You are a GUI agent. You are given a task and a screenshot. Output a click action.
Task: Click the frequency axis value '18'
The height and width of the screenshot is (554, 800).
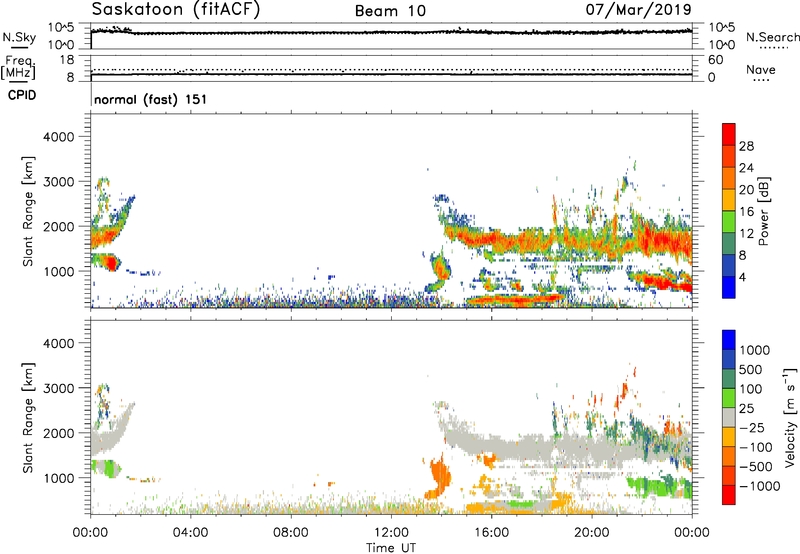pos(67,60)
